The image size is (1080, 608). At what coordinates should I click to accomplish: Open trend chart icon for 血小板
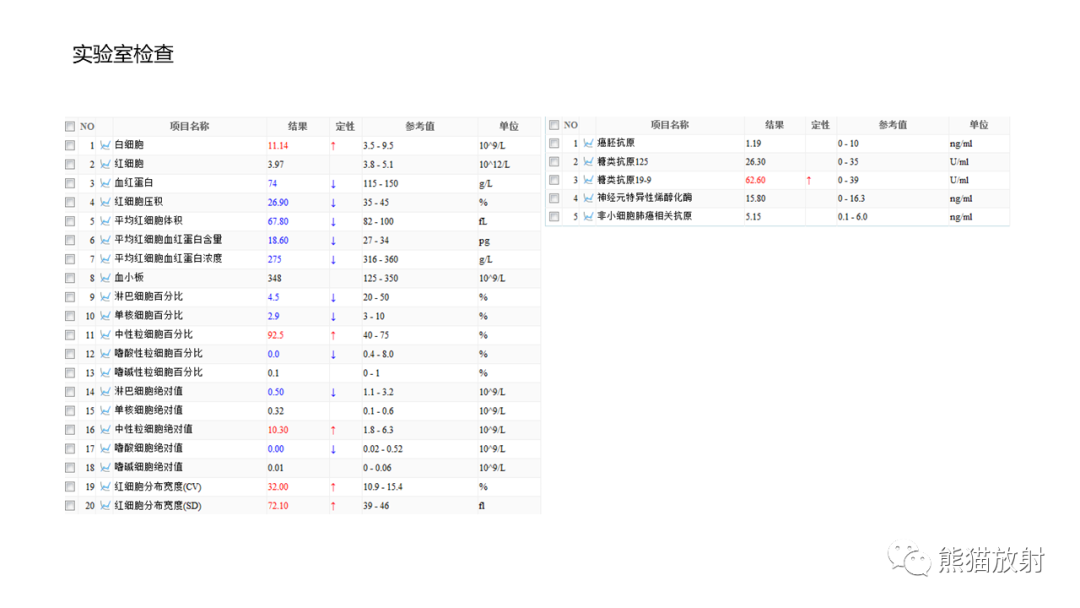click(105, 277)
